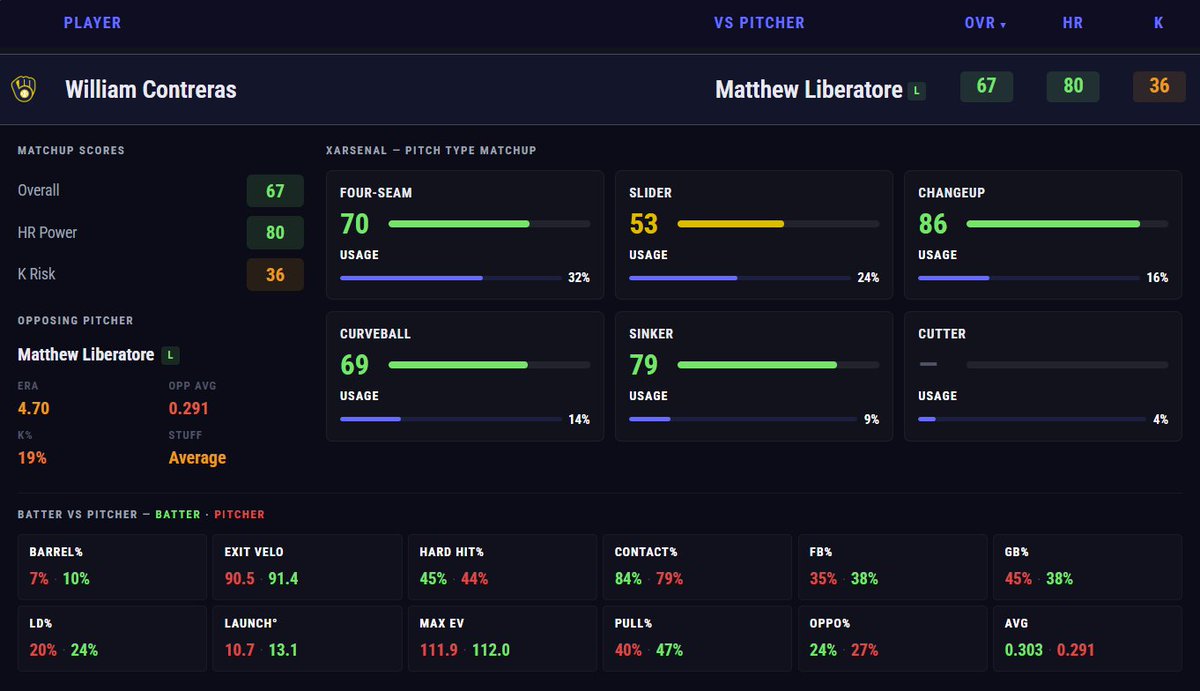Click the Overall label in Matchup Scores

point(39,190)
